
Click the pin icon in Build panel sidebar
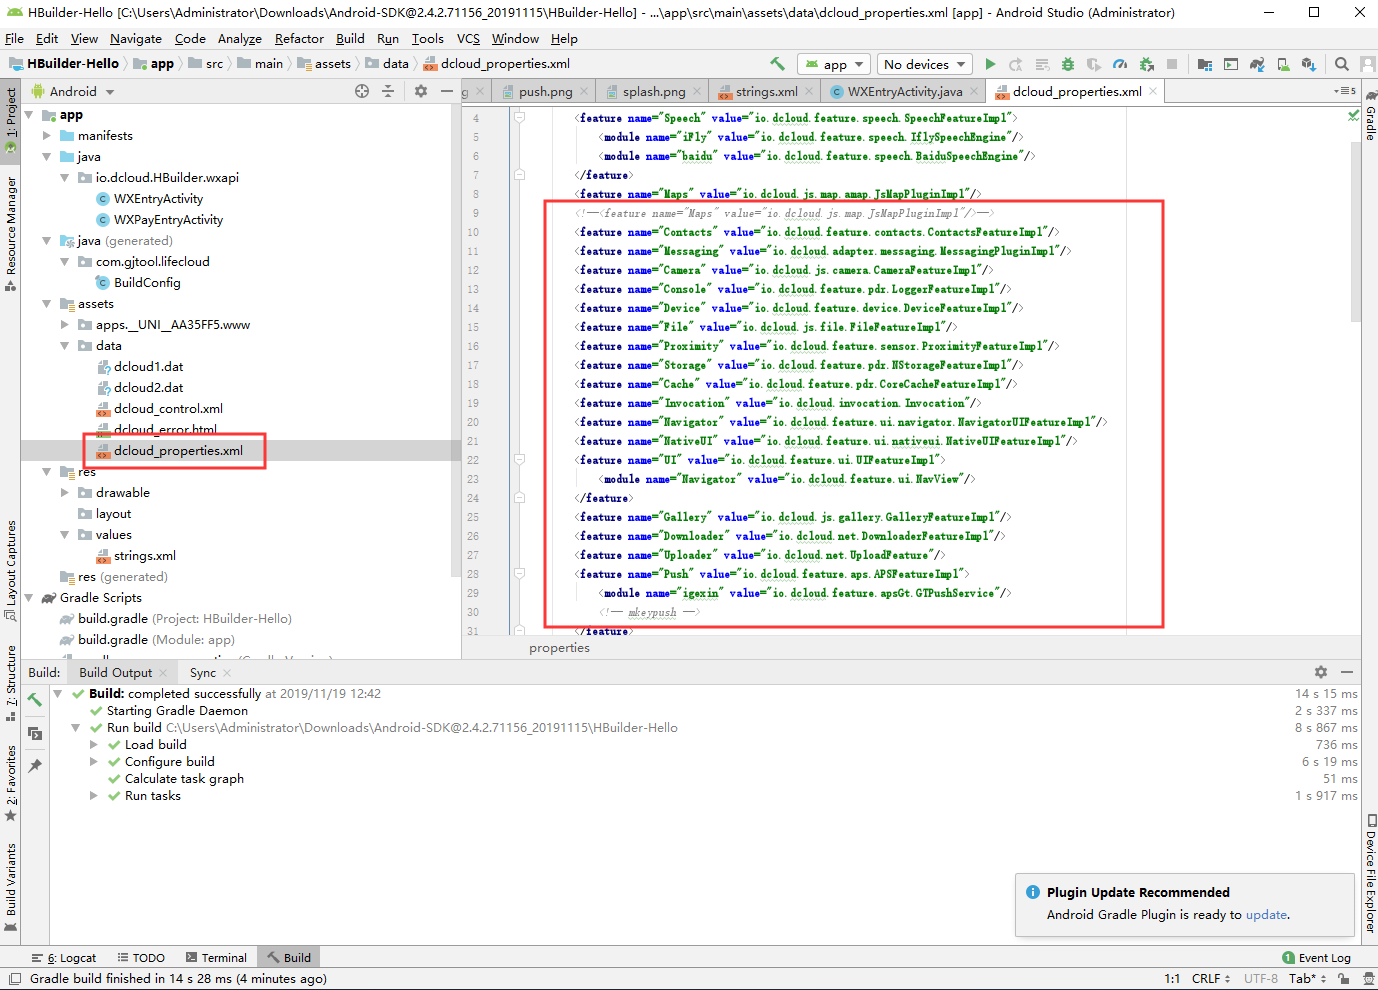35,766
